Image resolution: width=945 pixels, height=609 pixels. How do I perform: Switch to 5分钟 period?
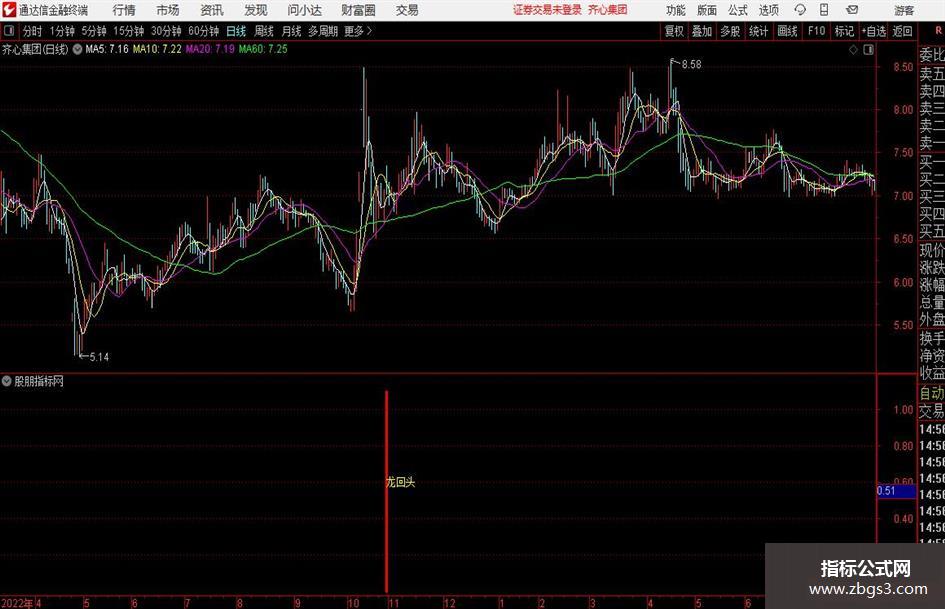point(94,31)
